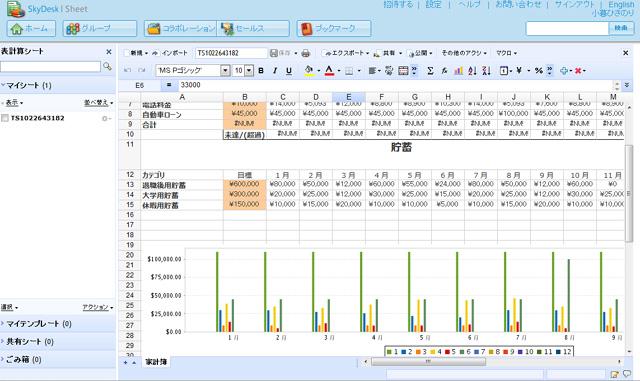Apply bold formatting
Screen dimensions: 640x381
pyautogui.click(x=261, y=71)
